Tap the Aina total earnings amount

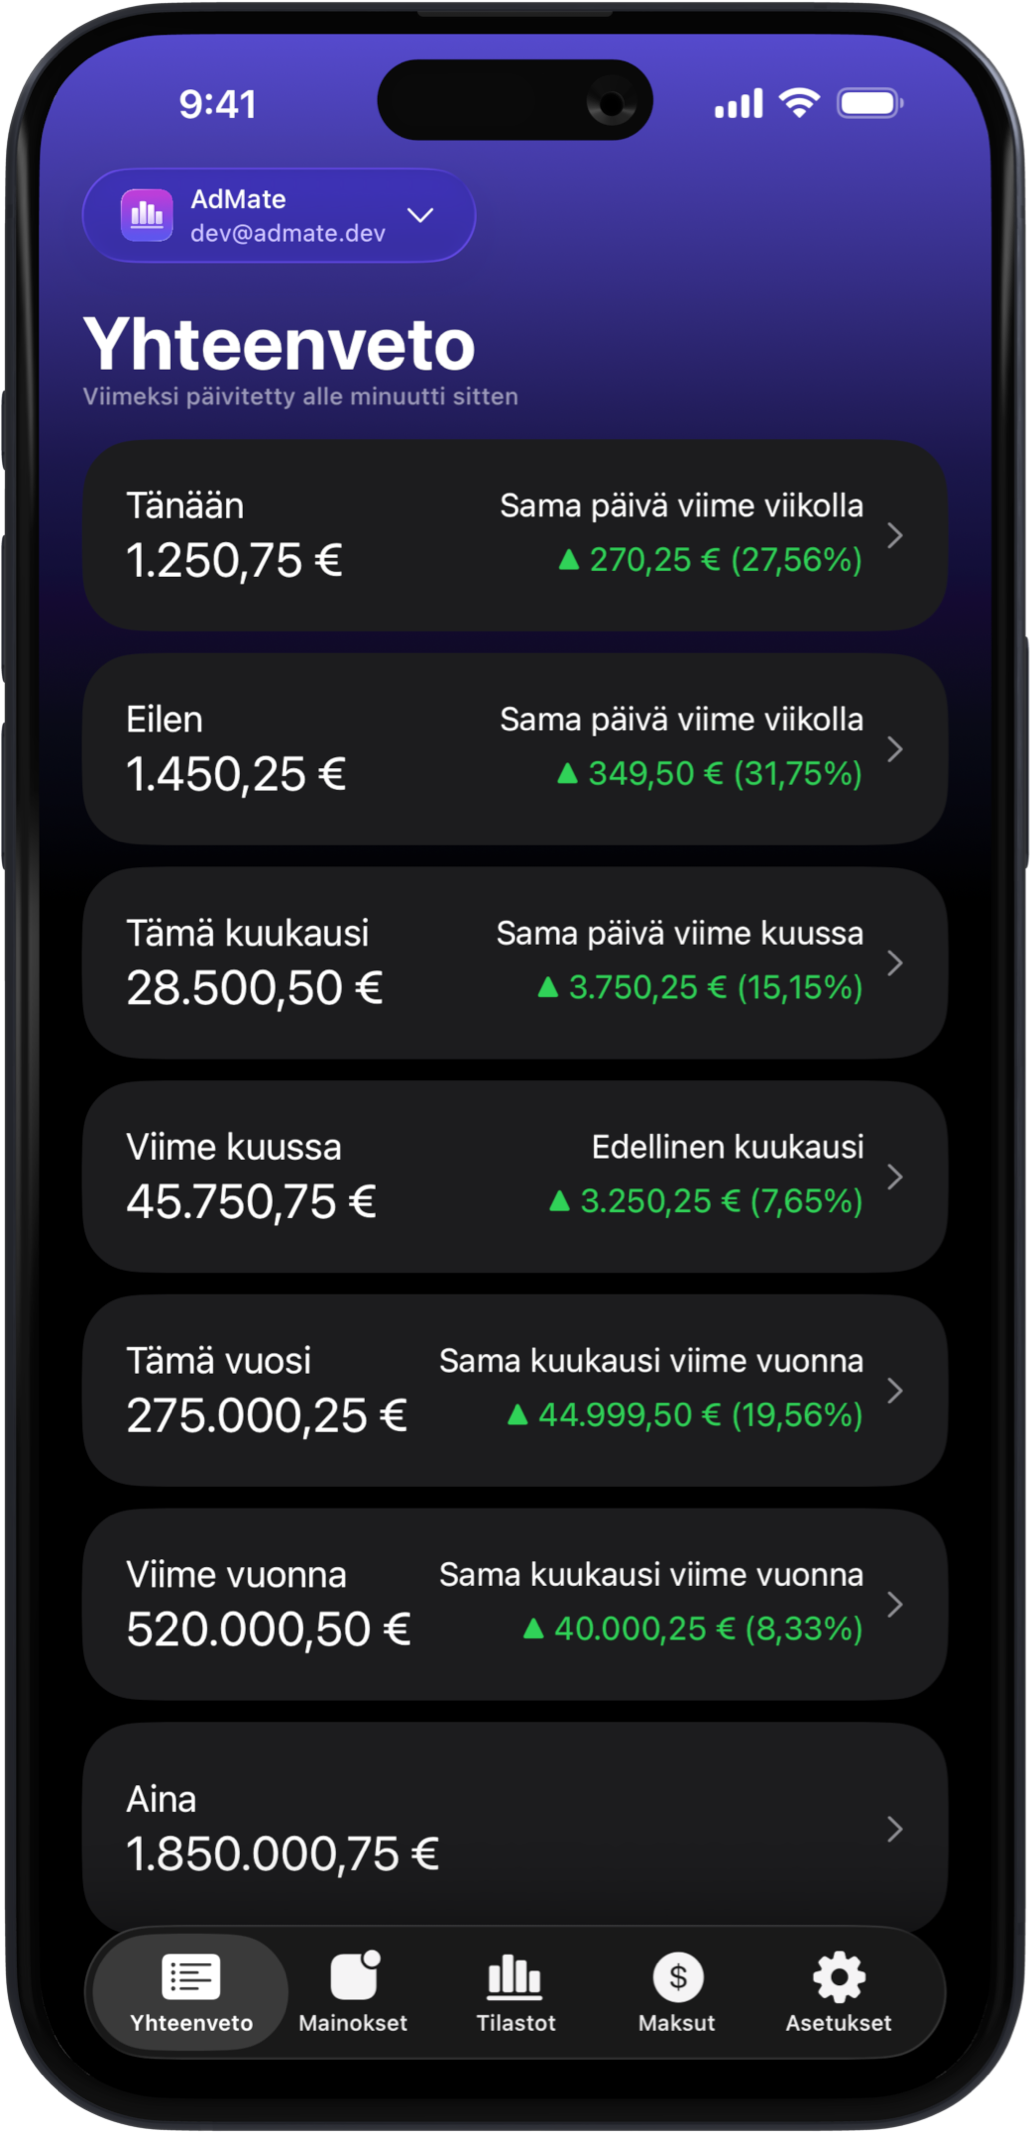pyautogui.click(x=282, y=1854)
